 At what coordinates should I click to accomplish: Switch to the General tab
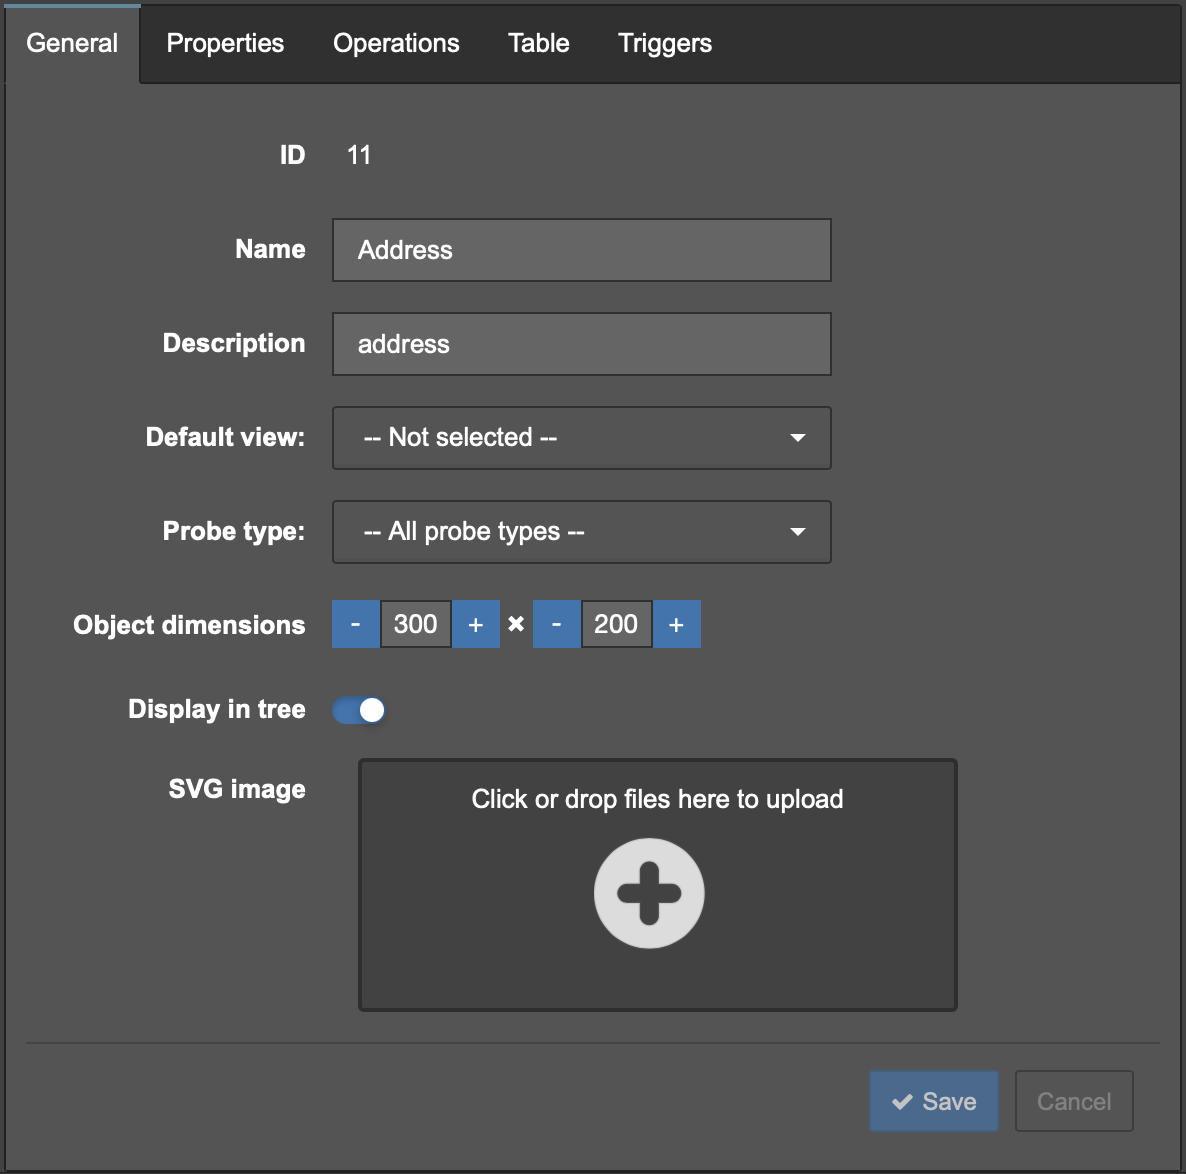click(72, 43)
